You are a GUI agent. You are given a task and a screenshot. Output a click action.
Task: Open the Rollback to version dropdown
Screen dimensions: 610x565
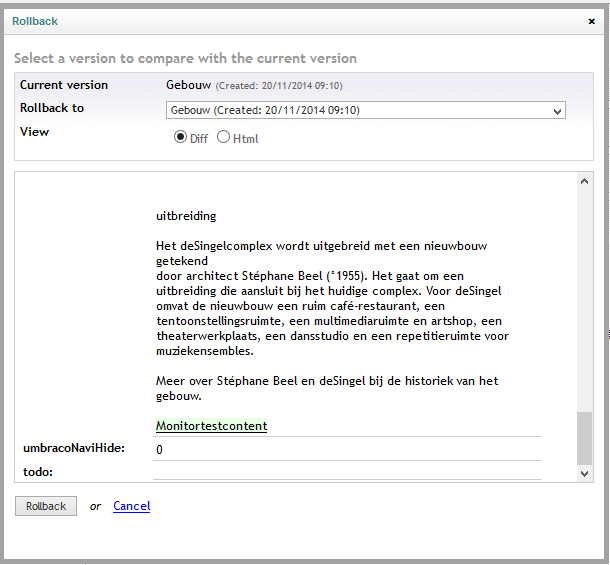[x=366, y=110]
